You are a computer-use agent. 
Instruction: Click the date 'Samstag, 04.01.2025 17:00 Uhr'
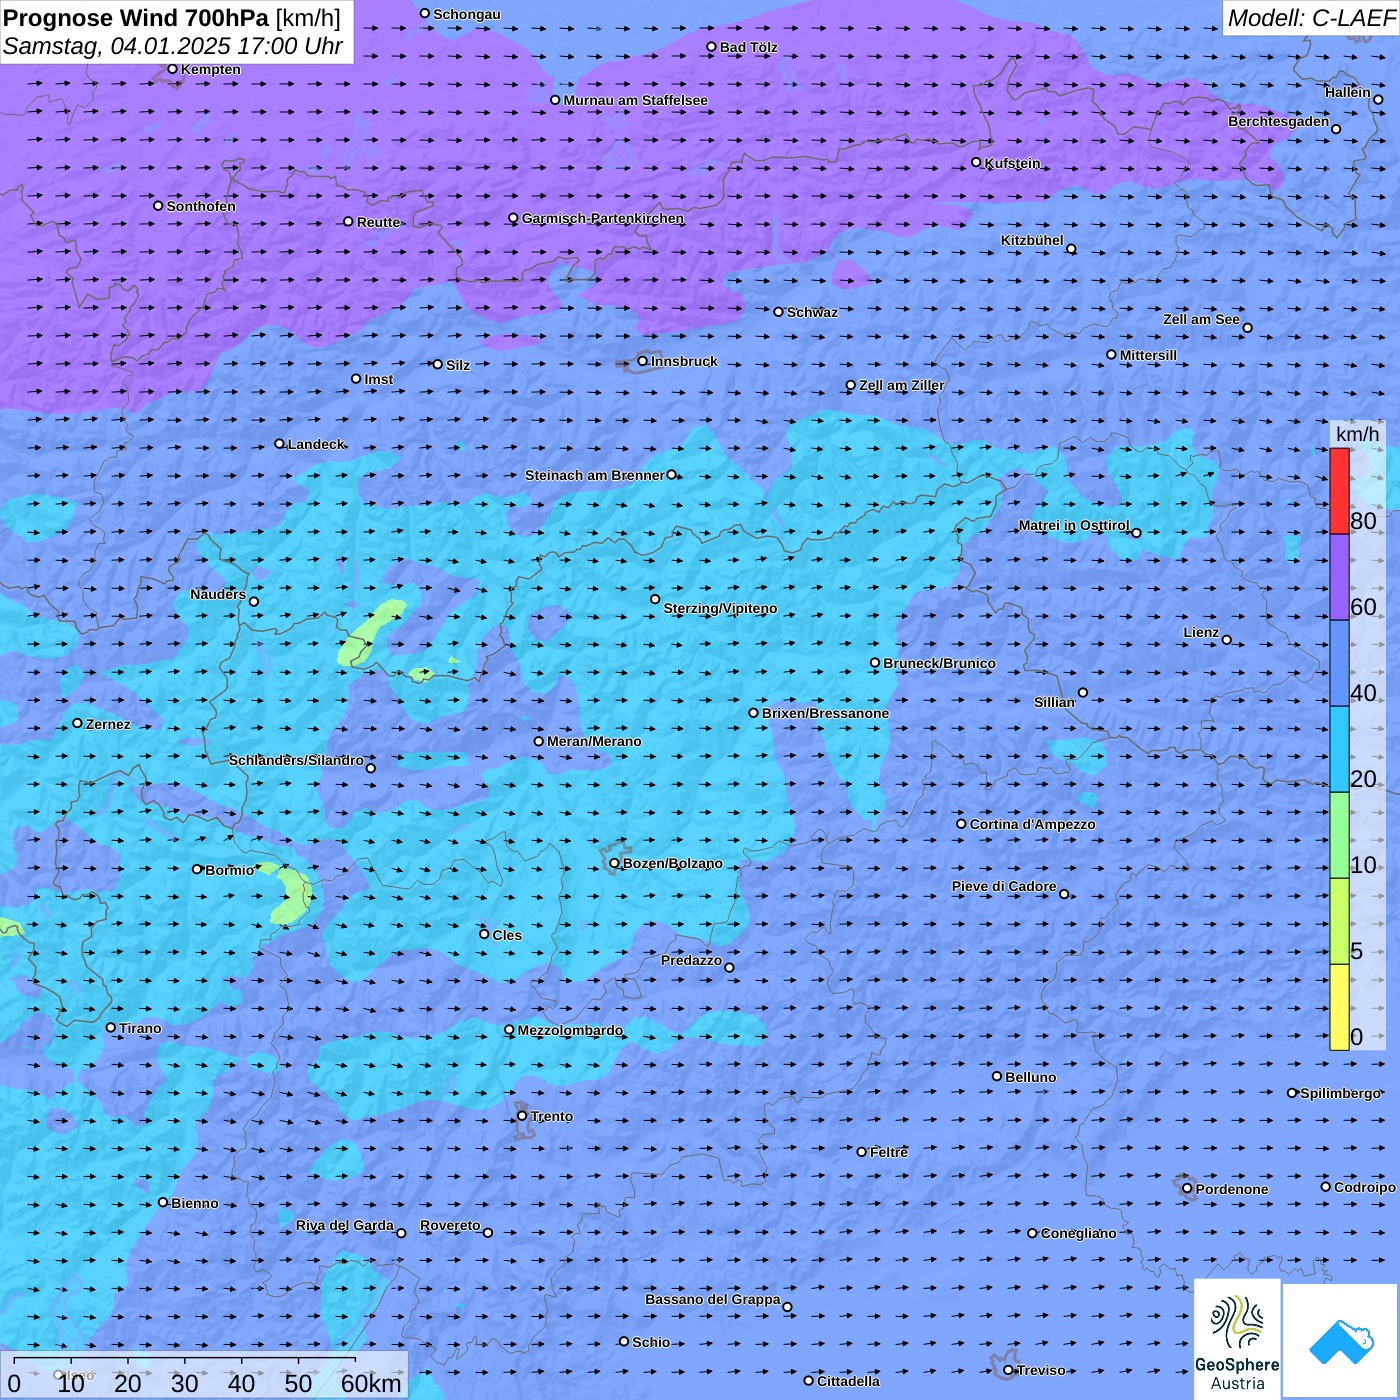click(173, 46)
